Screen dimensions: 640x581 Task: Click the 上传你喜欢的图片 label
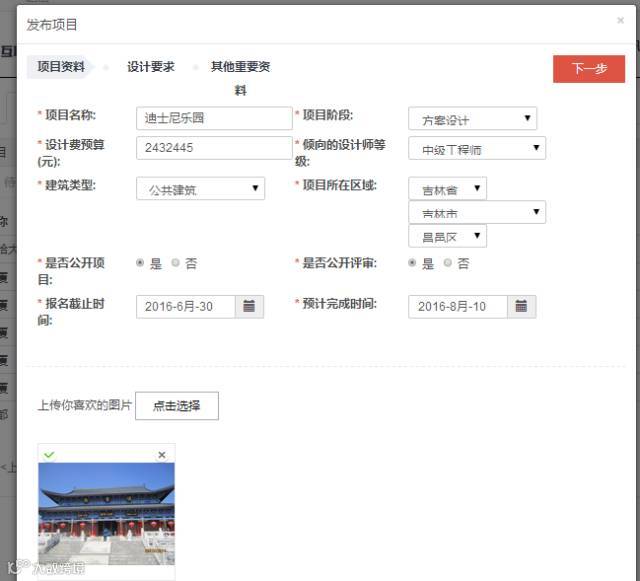click(x=84, y=405)
